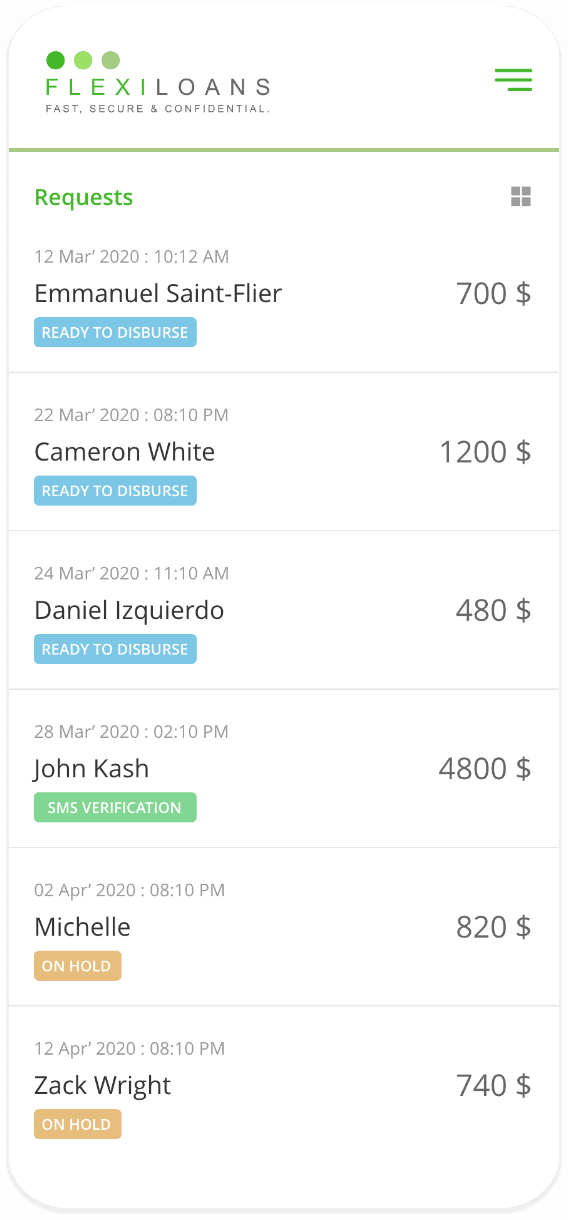Image resolution: width=568 pixels, height=1220 pixels.
Task: Open Cameron White request
Action: tap(284, 452)
